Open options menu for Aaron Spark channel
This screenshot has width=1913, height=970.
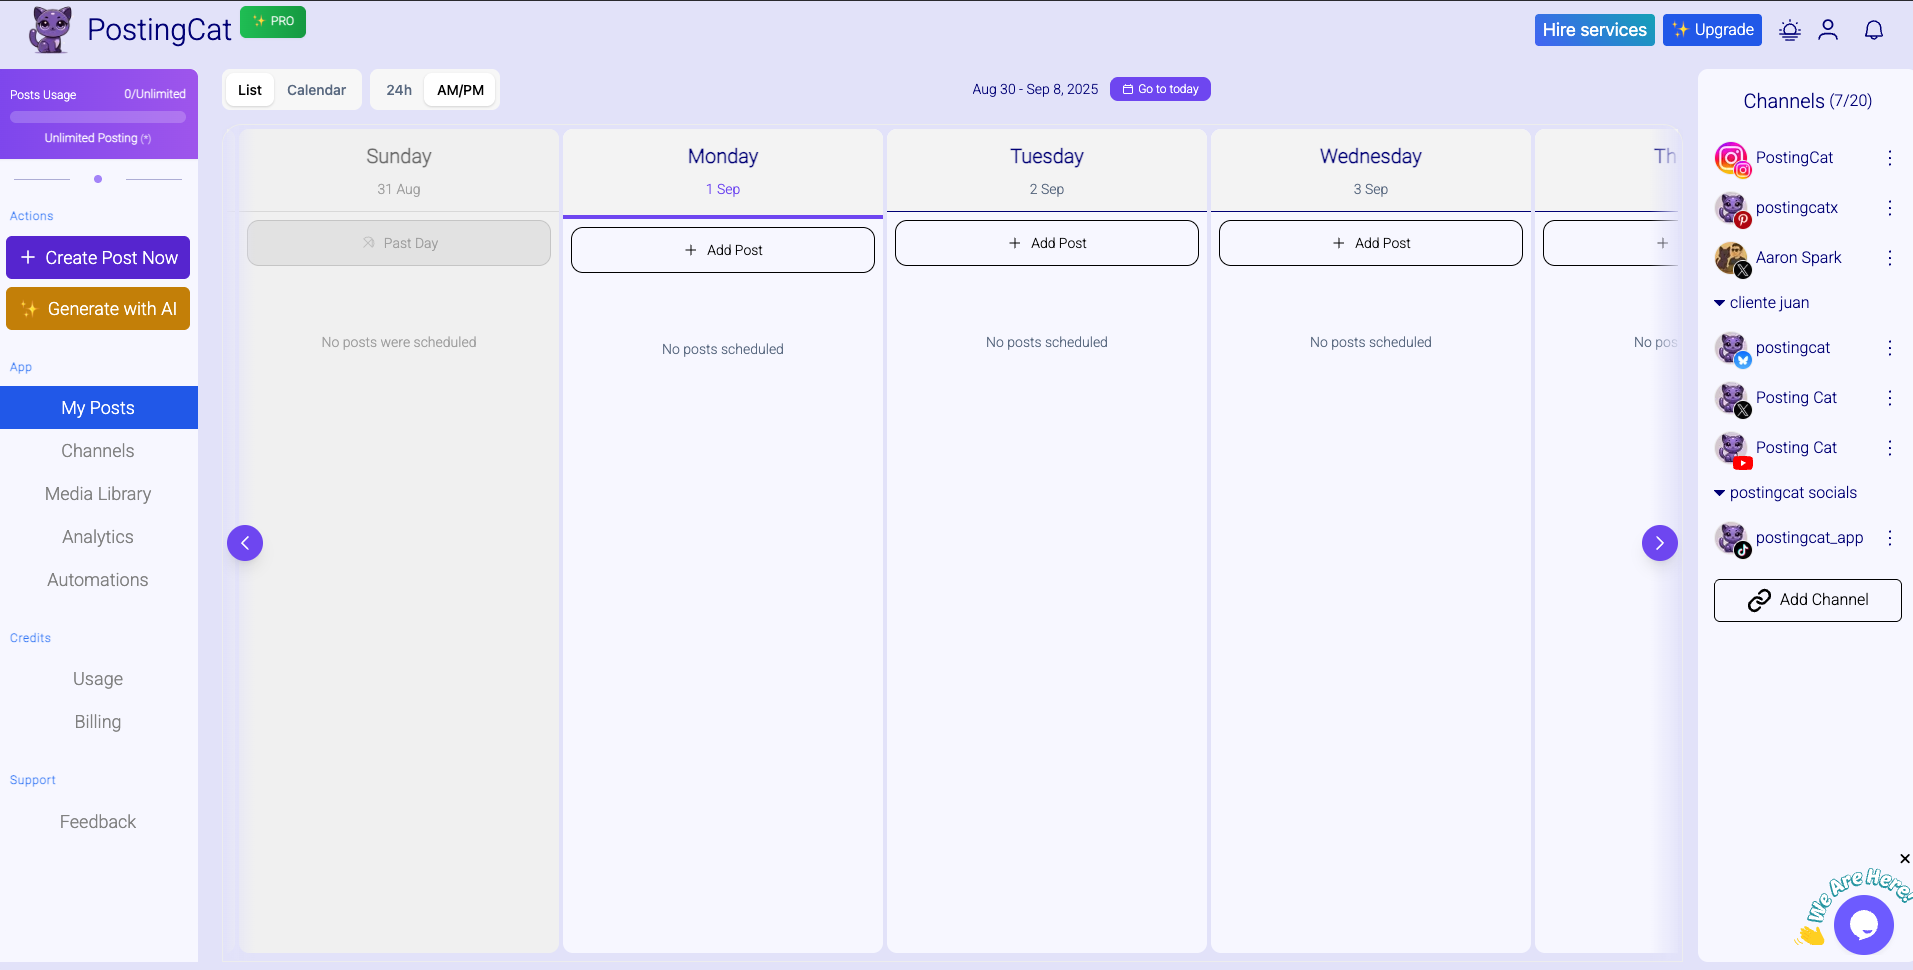1890,258
